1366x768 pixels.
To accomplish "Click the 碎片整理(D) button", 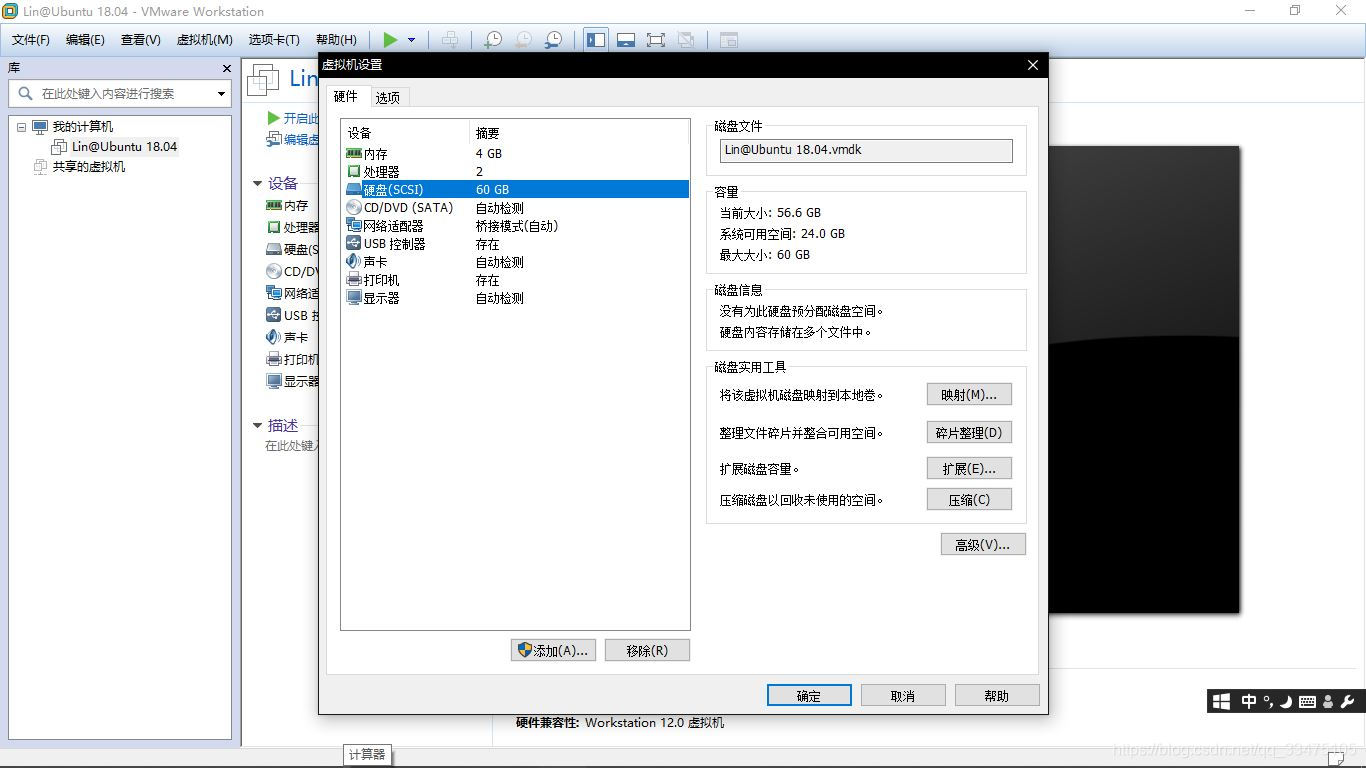I will pyautogui.click(x=969, y=432).
